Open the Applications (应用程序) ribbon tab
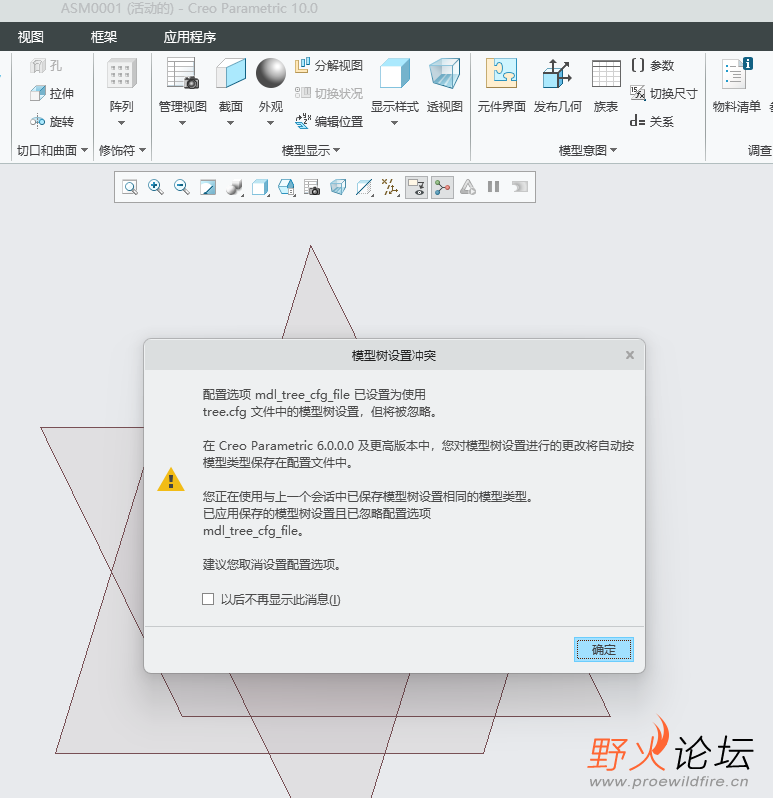Screen dimensions: 773x798 tap(190, 37)
